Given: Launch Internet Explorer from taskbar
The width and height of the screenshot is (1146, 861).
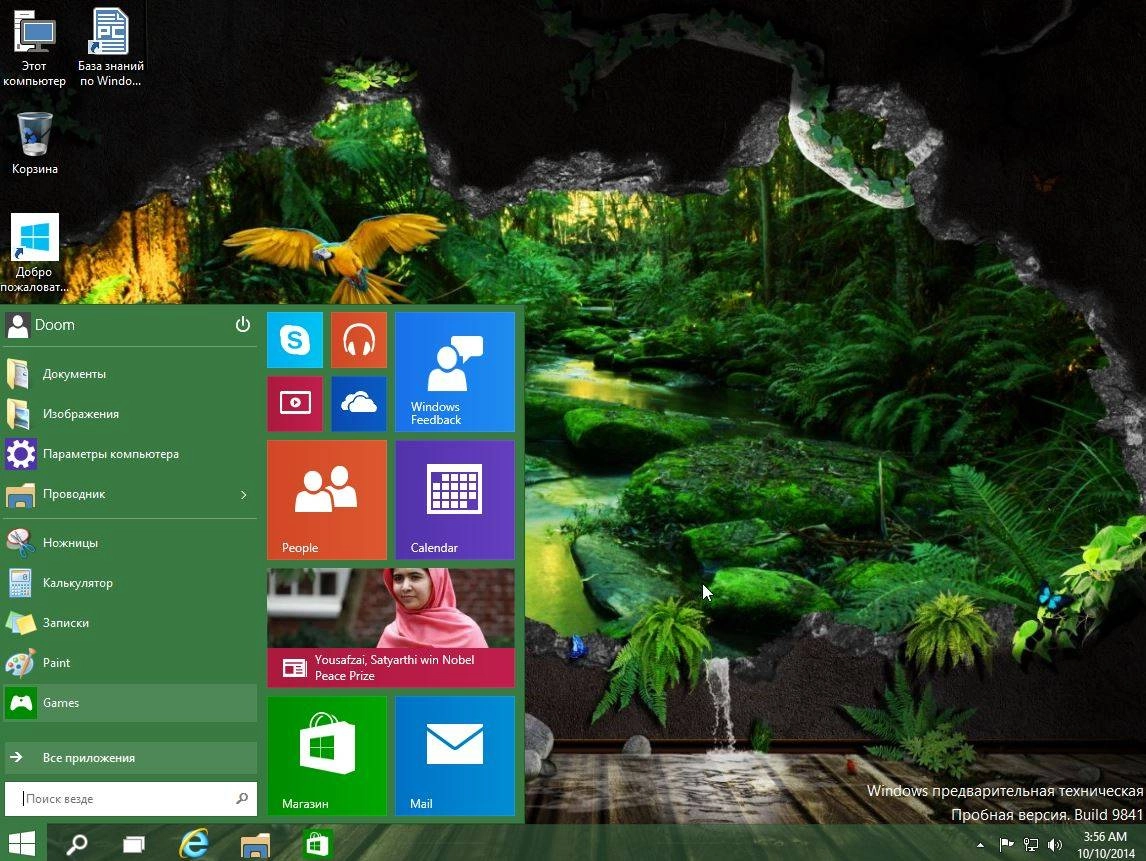Looking at the screenshot, I should coord(194,844).
